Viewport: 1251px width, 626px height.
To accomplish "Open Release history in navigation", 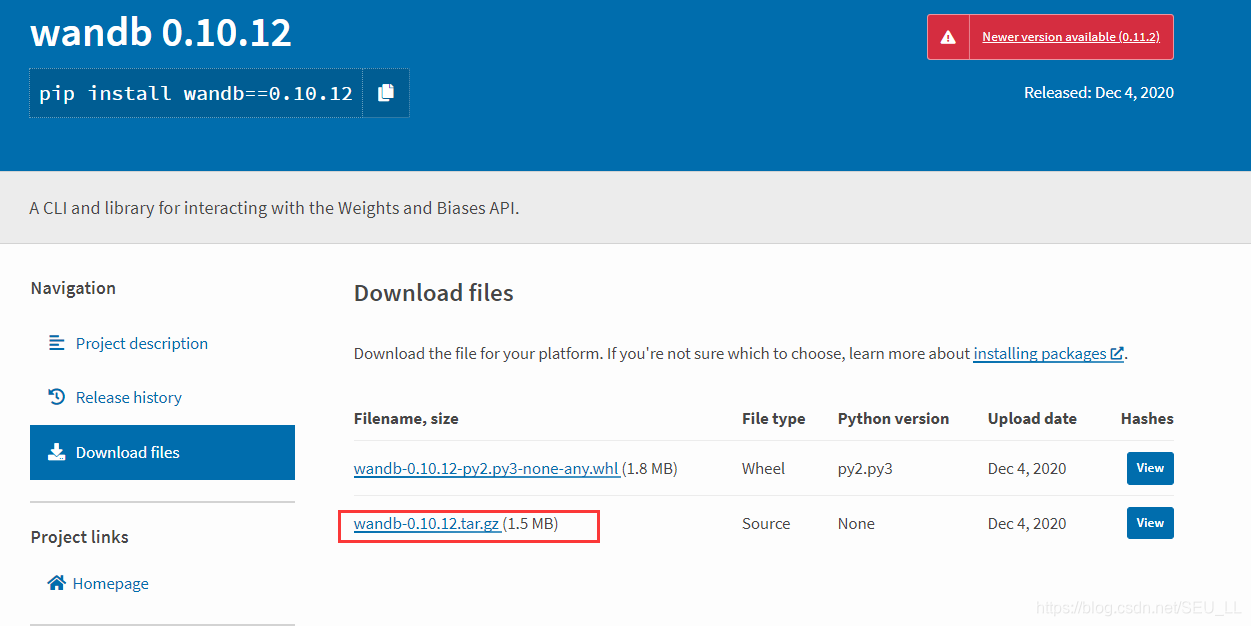I will coord(129,397).
